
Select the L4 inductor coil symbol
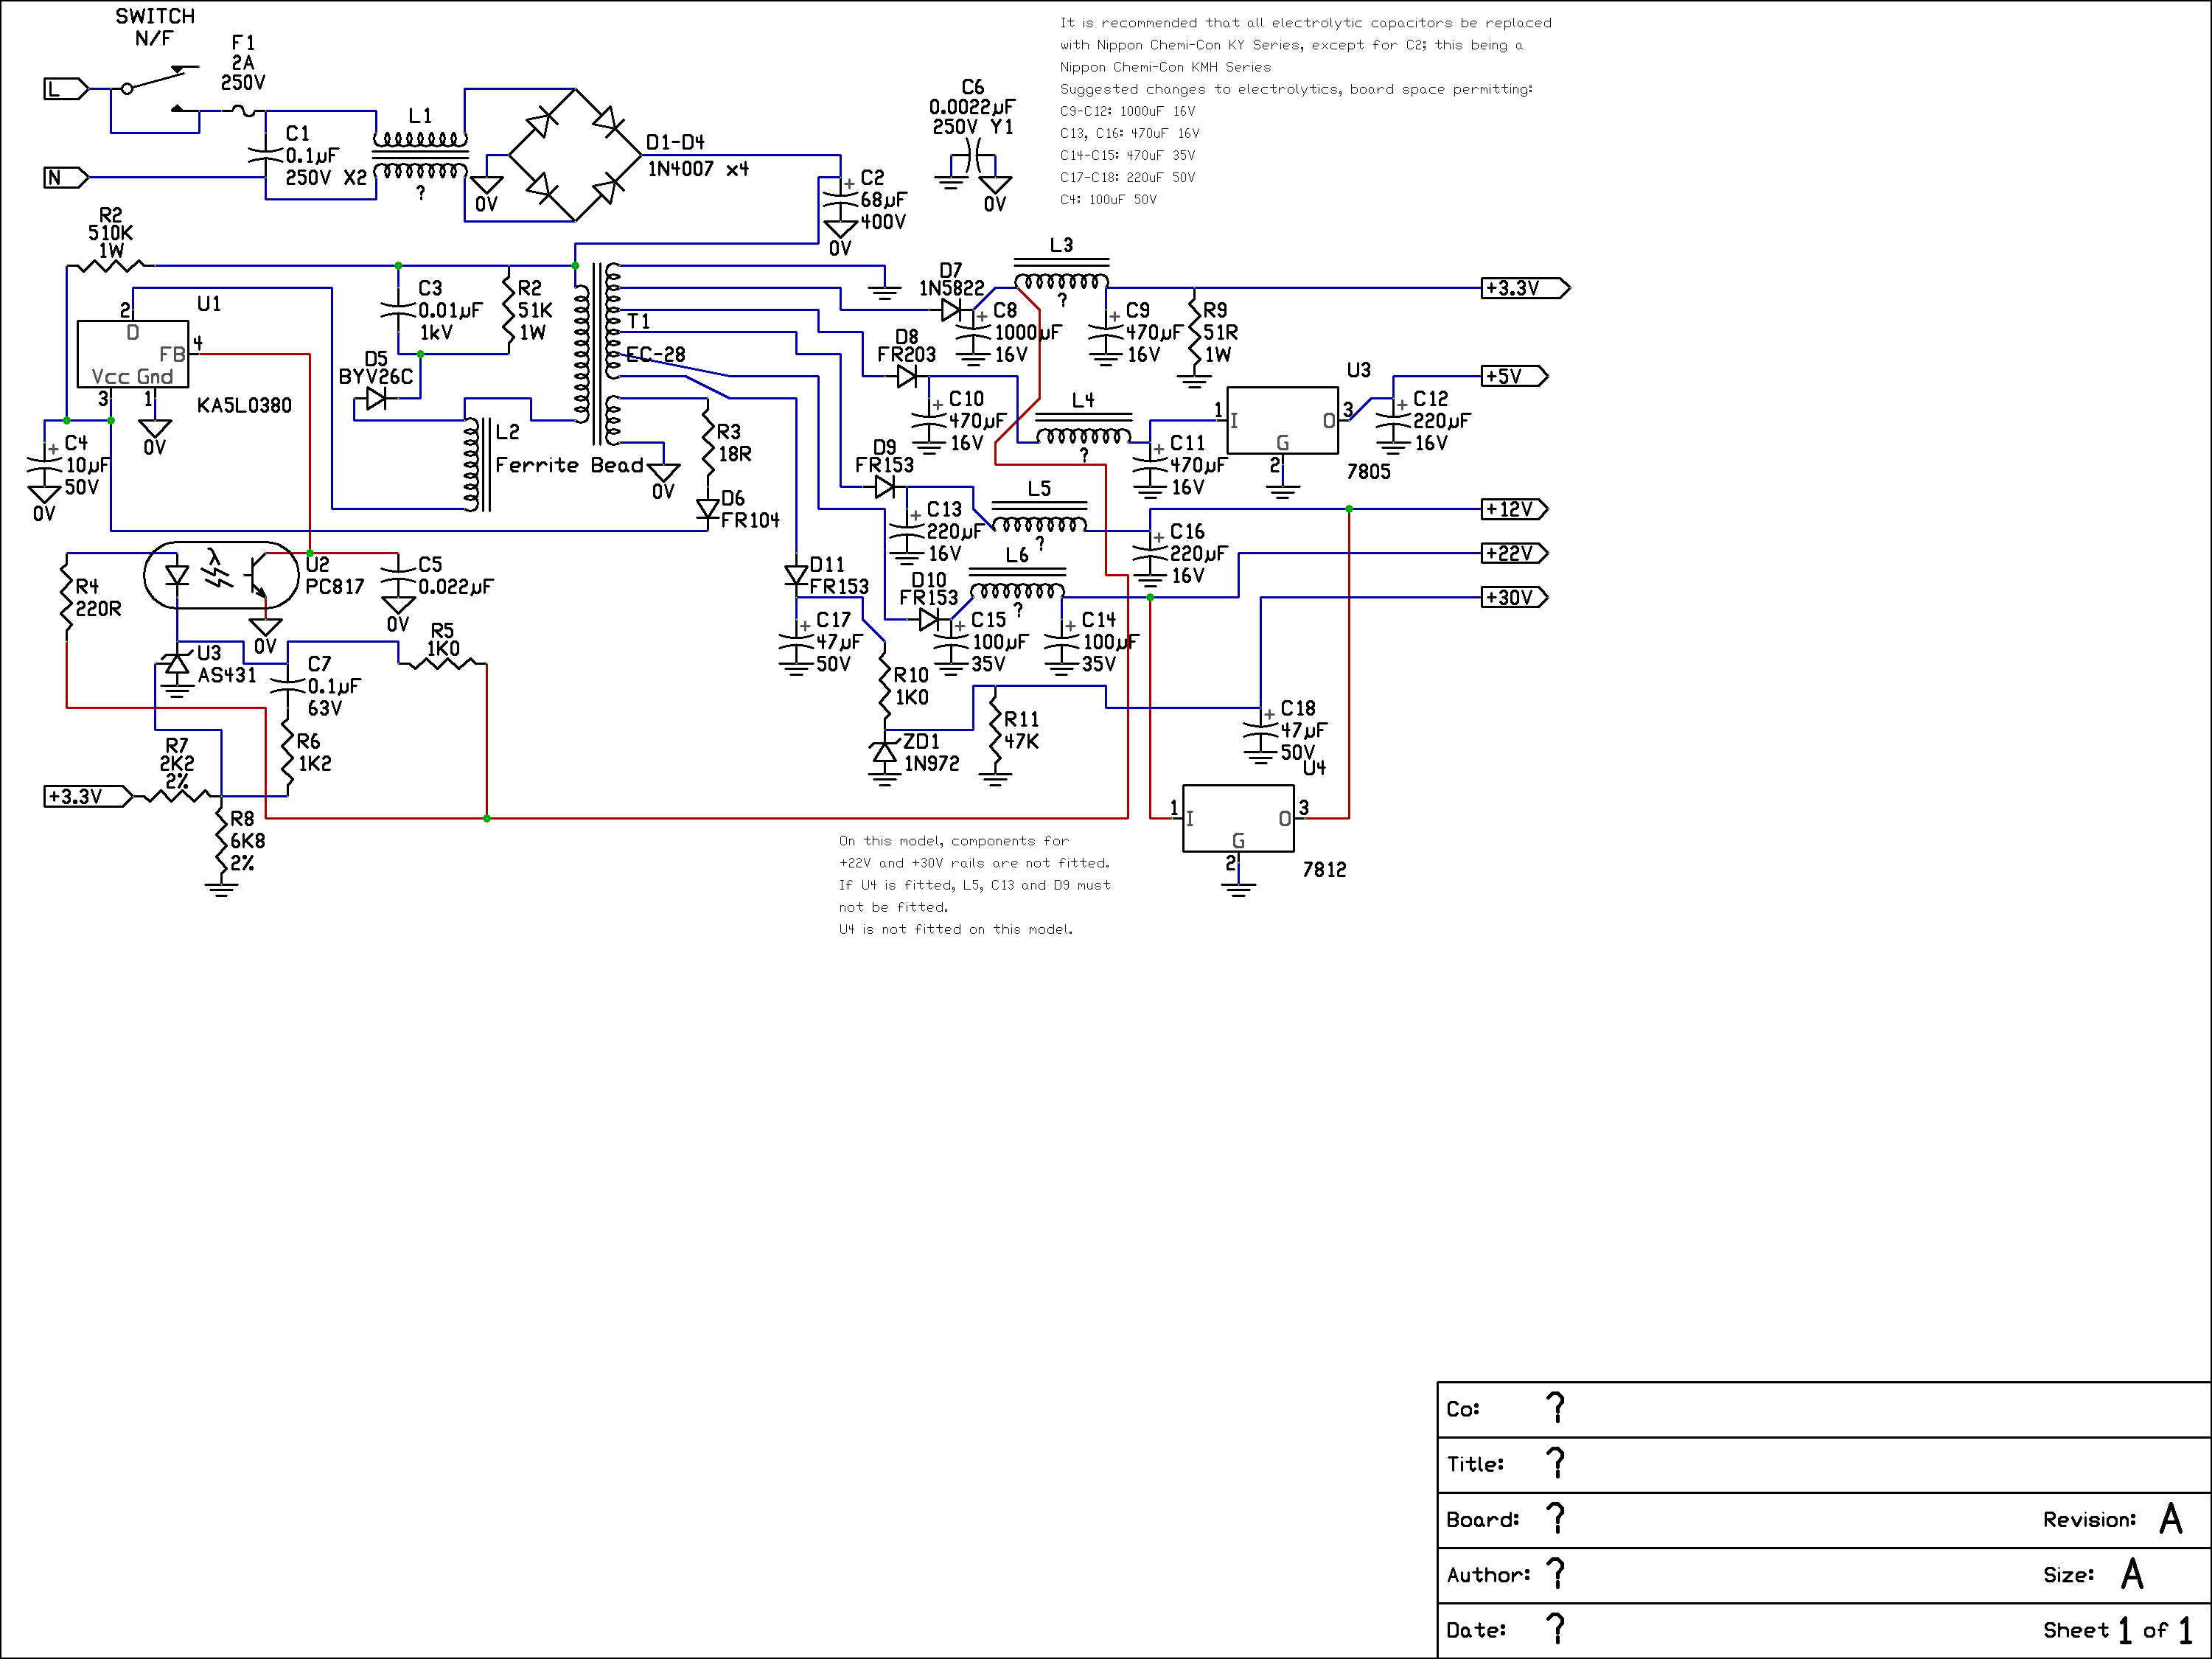click(x=1083, y=429)
